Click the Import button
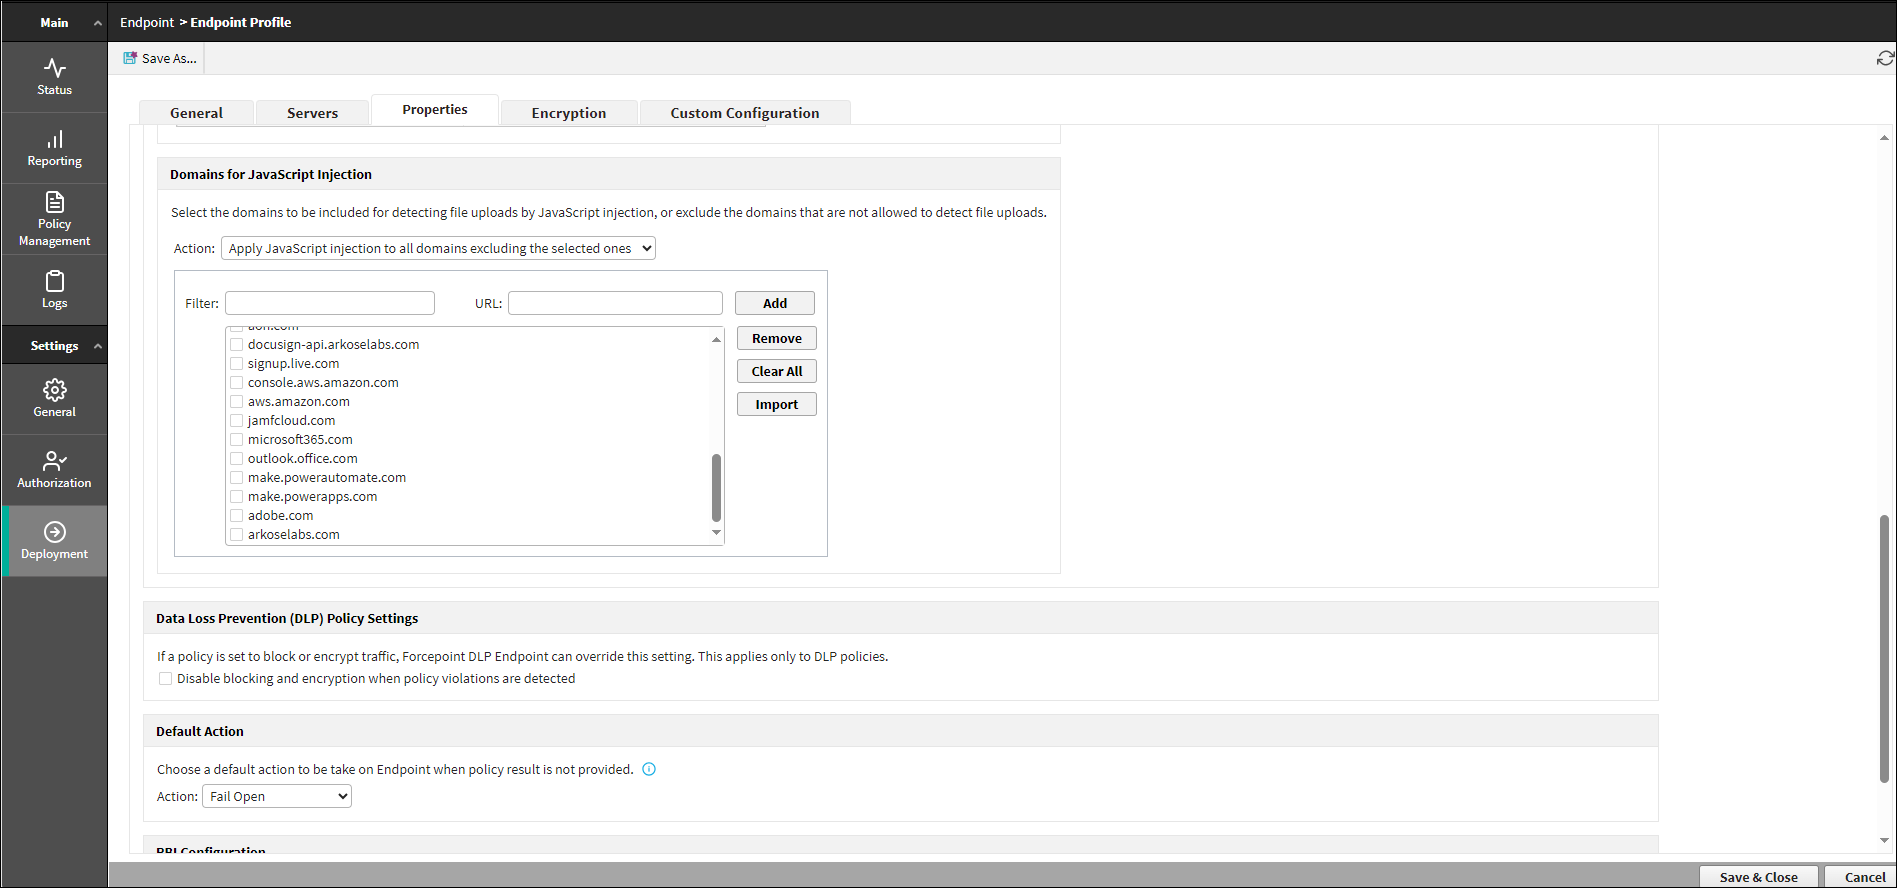The height and width of the screenshot is (888, 1897). tap(776, 405)
